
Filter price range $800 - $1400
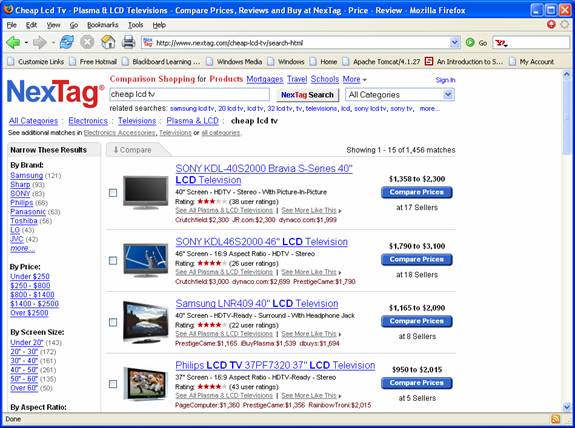pos(32,295)
